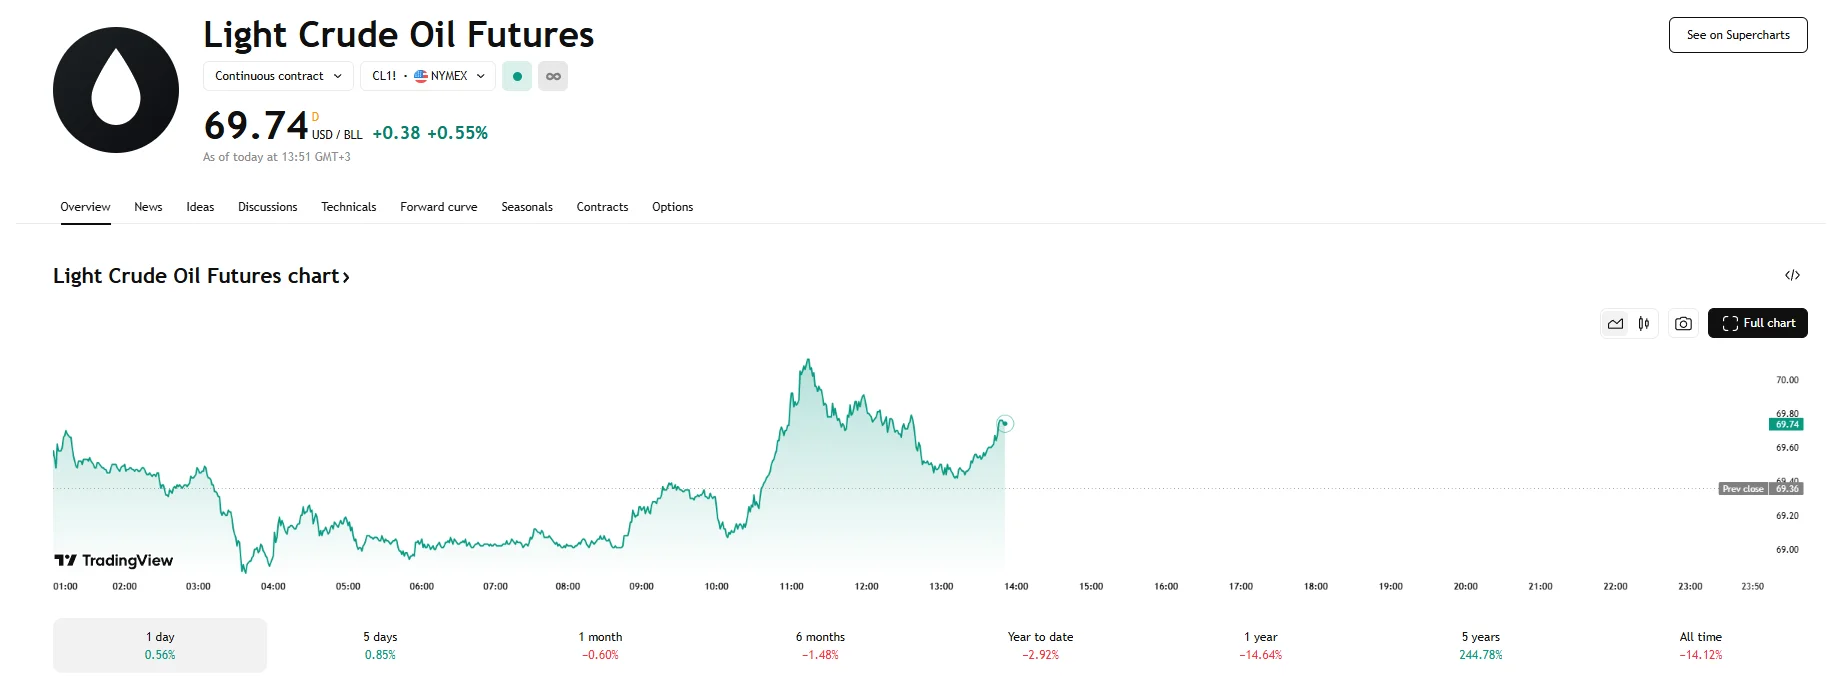Click the Prev close 69.36 label
Screen dimensions: 1843x691
(1761, 489)
